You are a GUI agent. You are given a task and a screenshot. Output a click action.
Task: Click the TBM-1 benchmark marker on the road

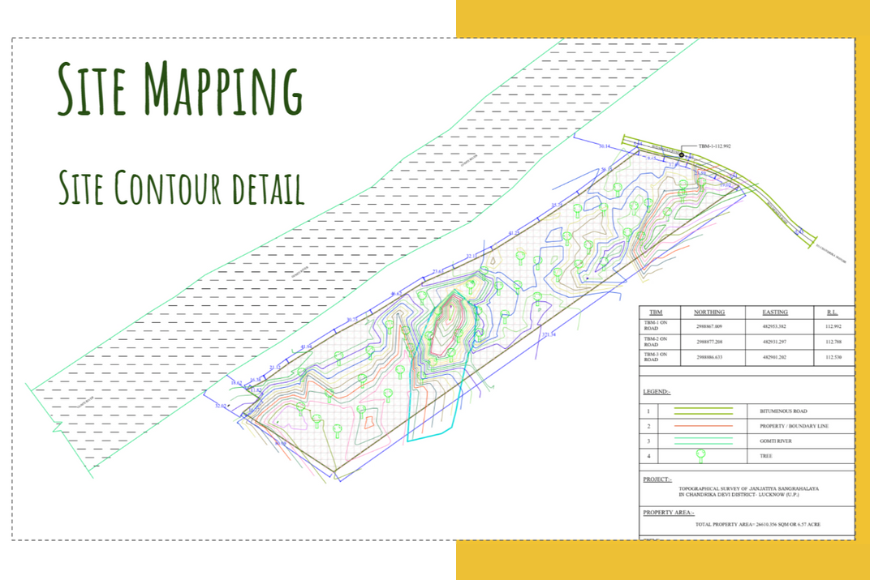click(680, 155)
